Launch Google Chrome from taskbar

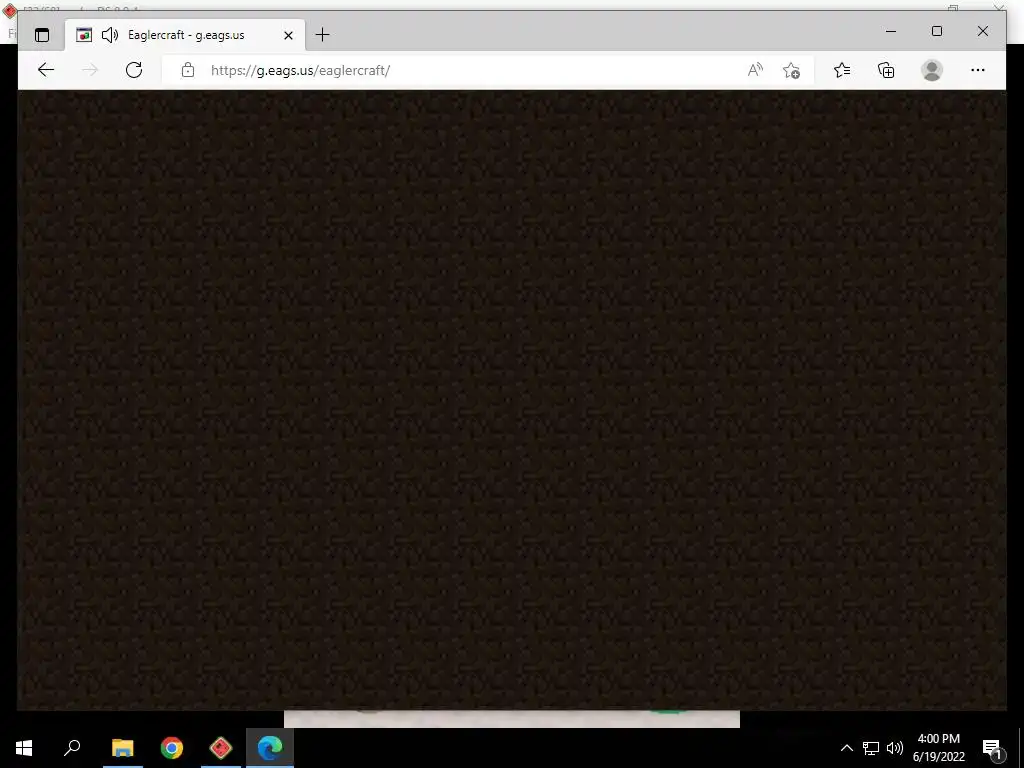coord(172,748)
